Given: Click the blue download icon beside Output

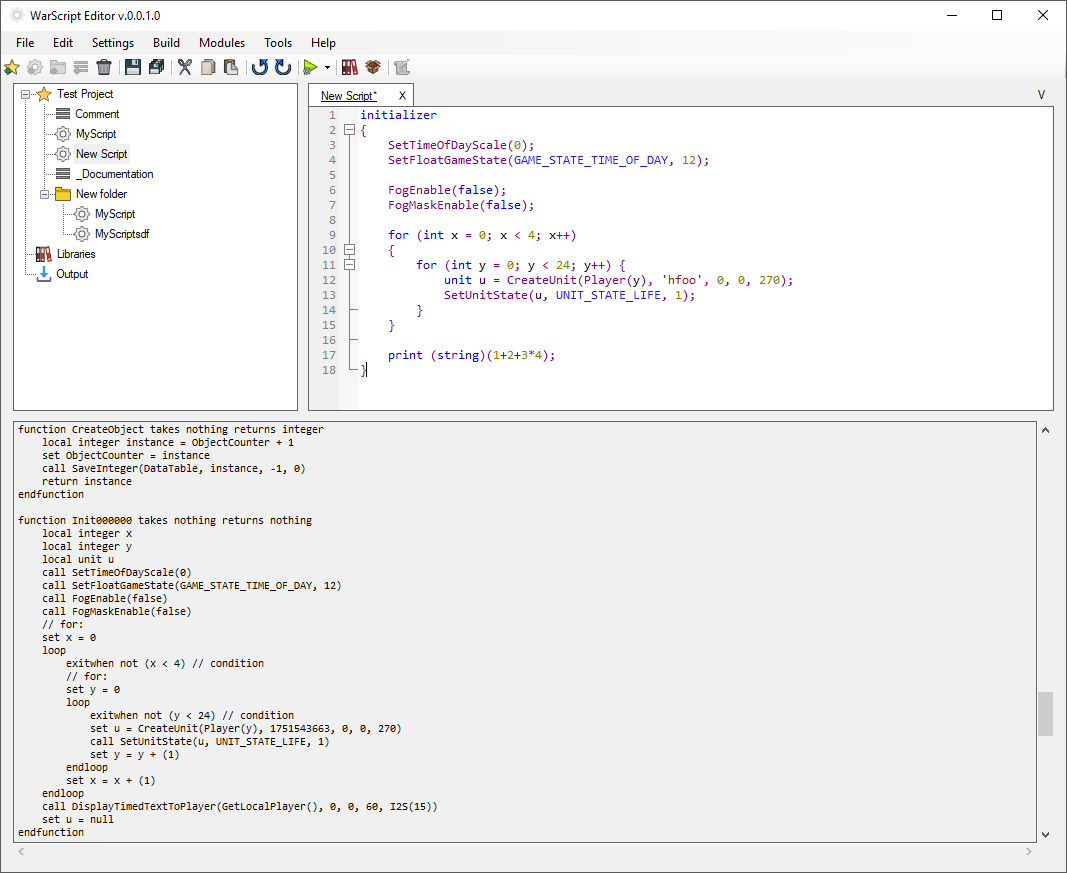Looking at the screenshot, I should (x=44, y=274).
